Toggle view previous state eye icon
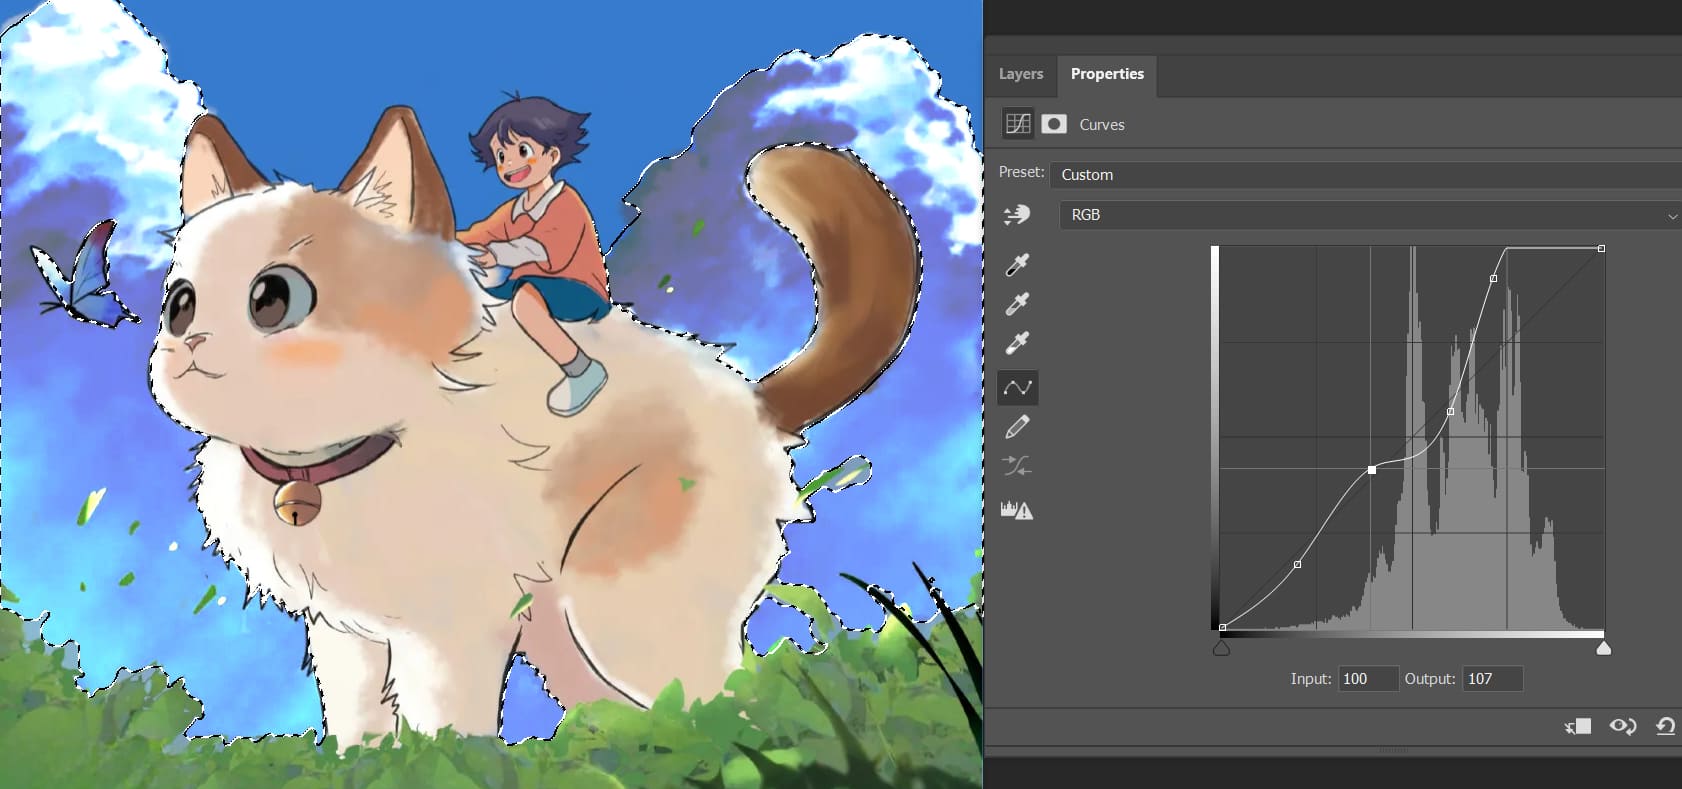 [x=1622, y=726]
